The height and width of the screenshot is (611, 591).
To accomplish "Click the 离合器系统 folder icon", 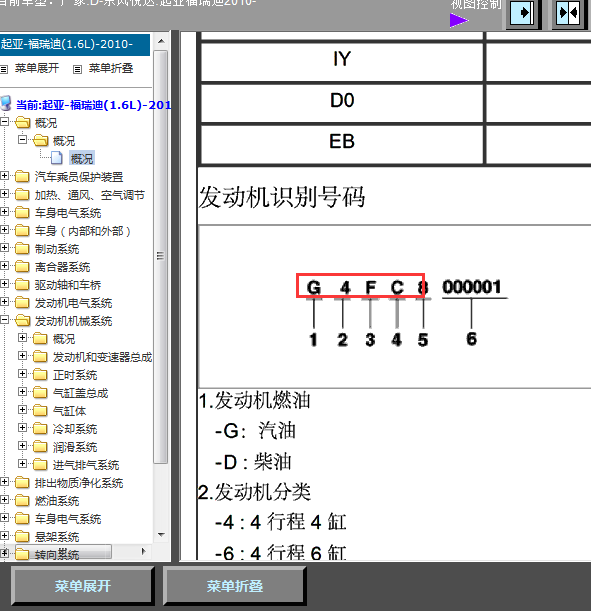I will coord(22,267).
